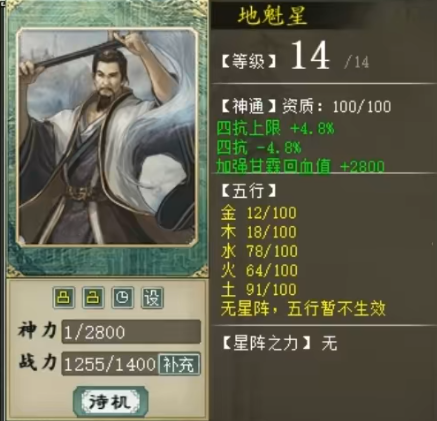Select the 土 91/100 element row
This screenshot has height=421, width=437.
pyautogui.click(x=258, y=289)
